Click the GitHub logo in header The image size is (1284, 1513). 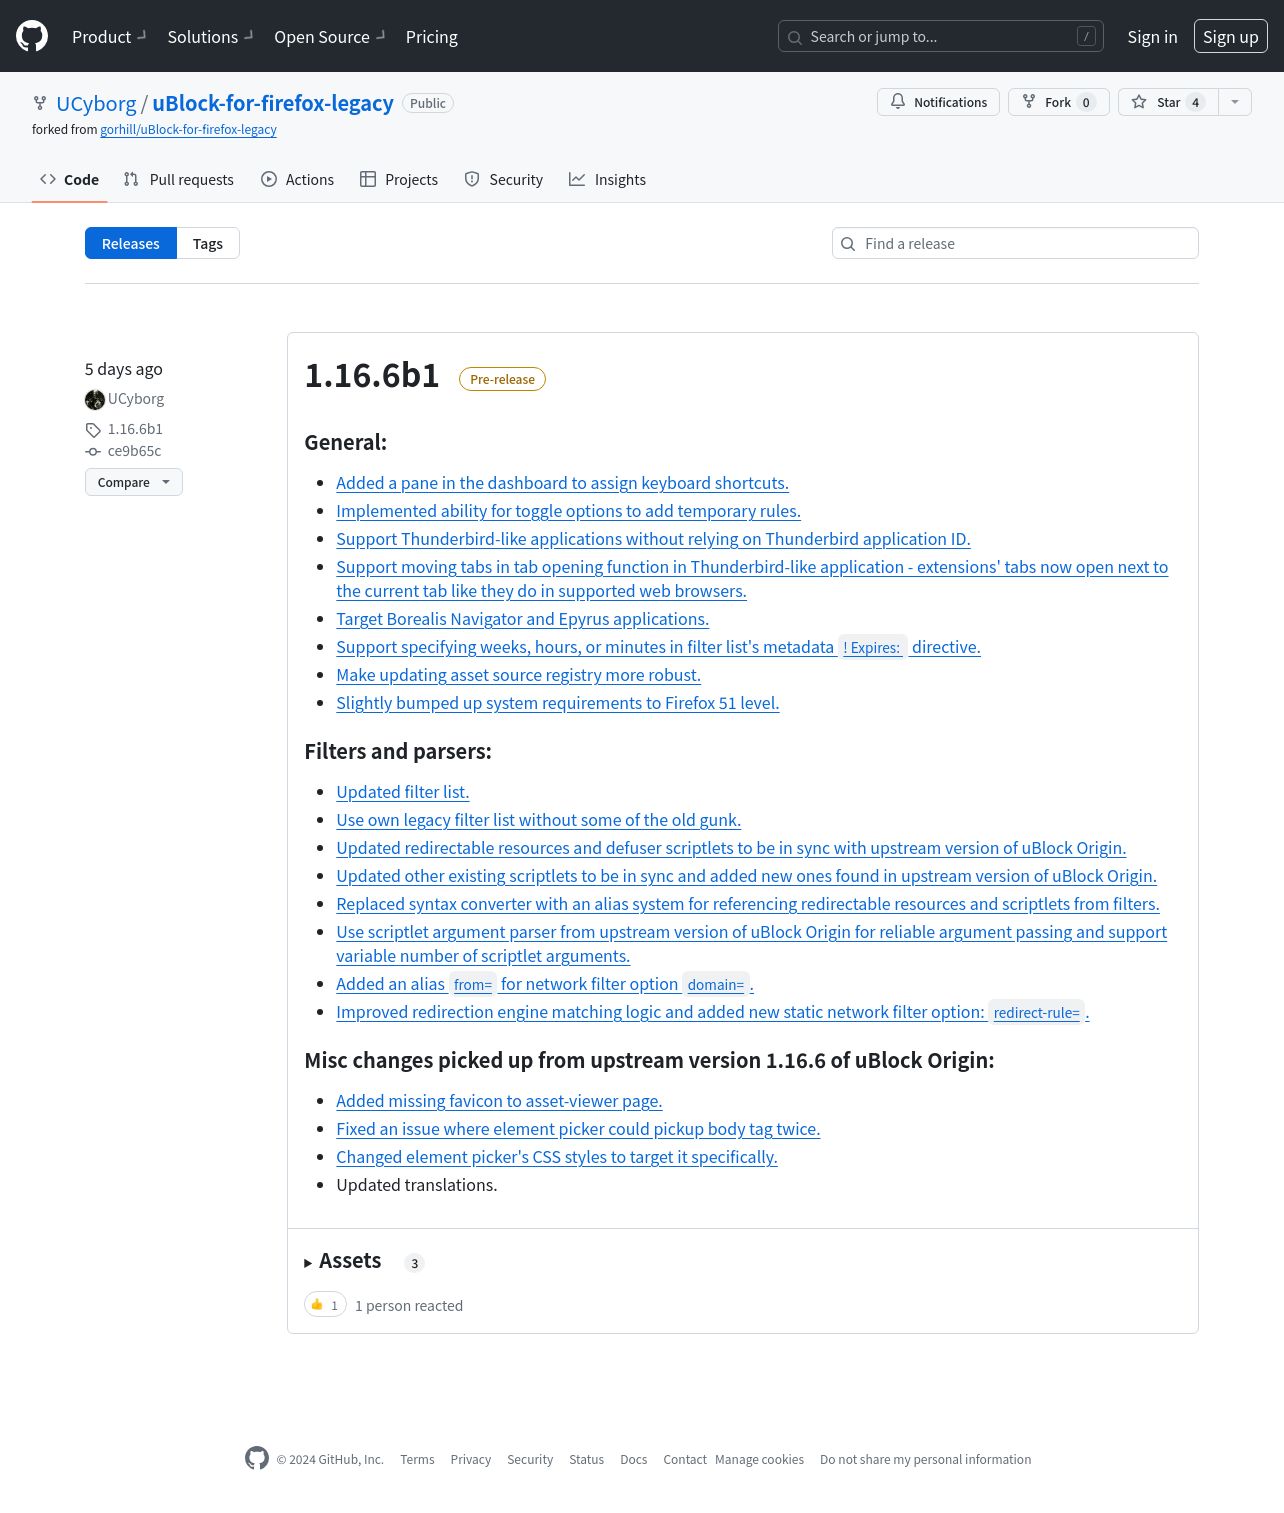(32, 36)
